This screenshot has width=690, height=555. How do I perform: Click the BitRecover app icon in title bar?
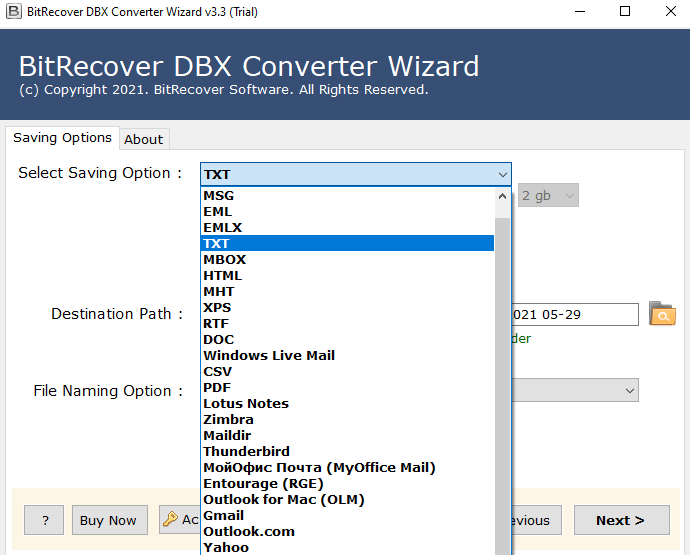tap(13, 11)
